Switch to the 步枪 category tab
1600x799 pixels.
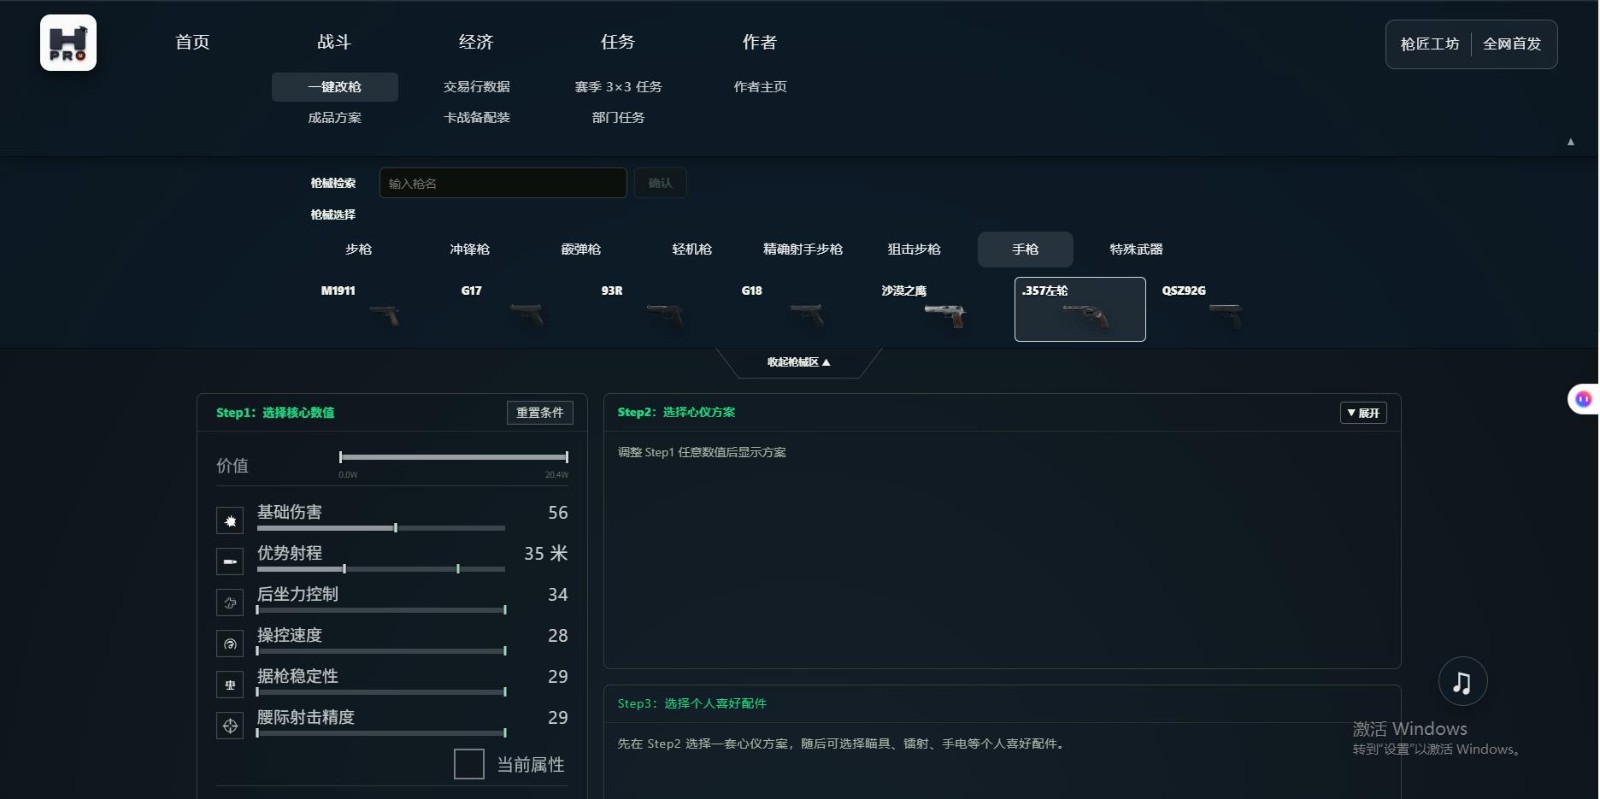358,249
